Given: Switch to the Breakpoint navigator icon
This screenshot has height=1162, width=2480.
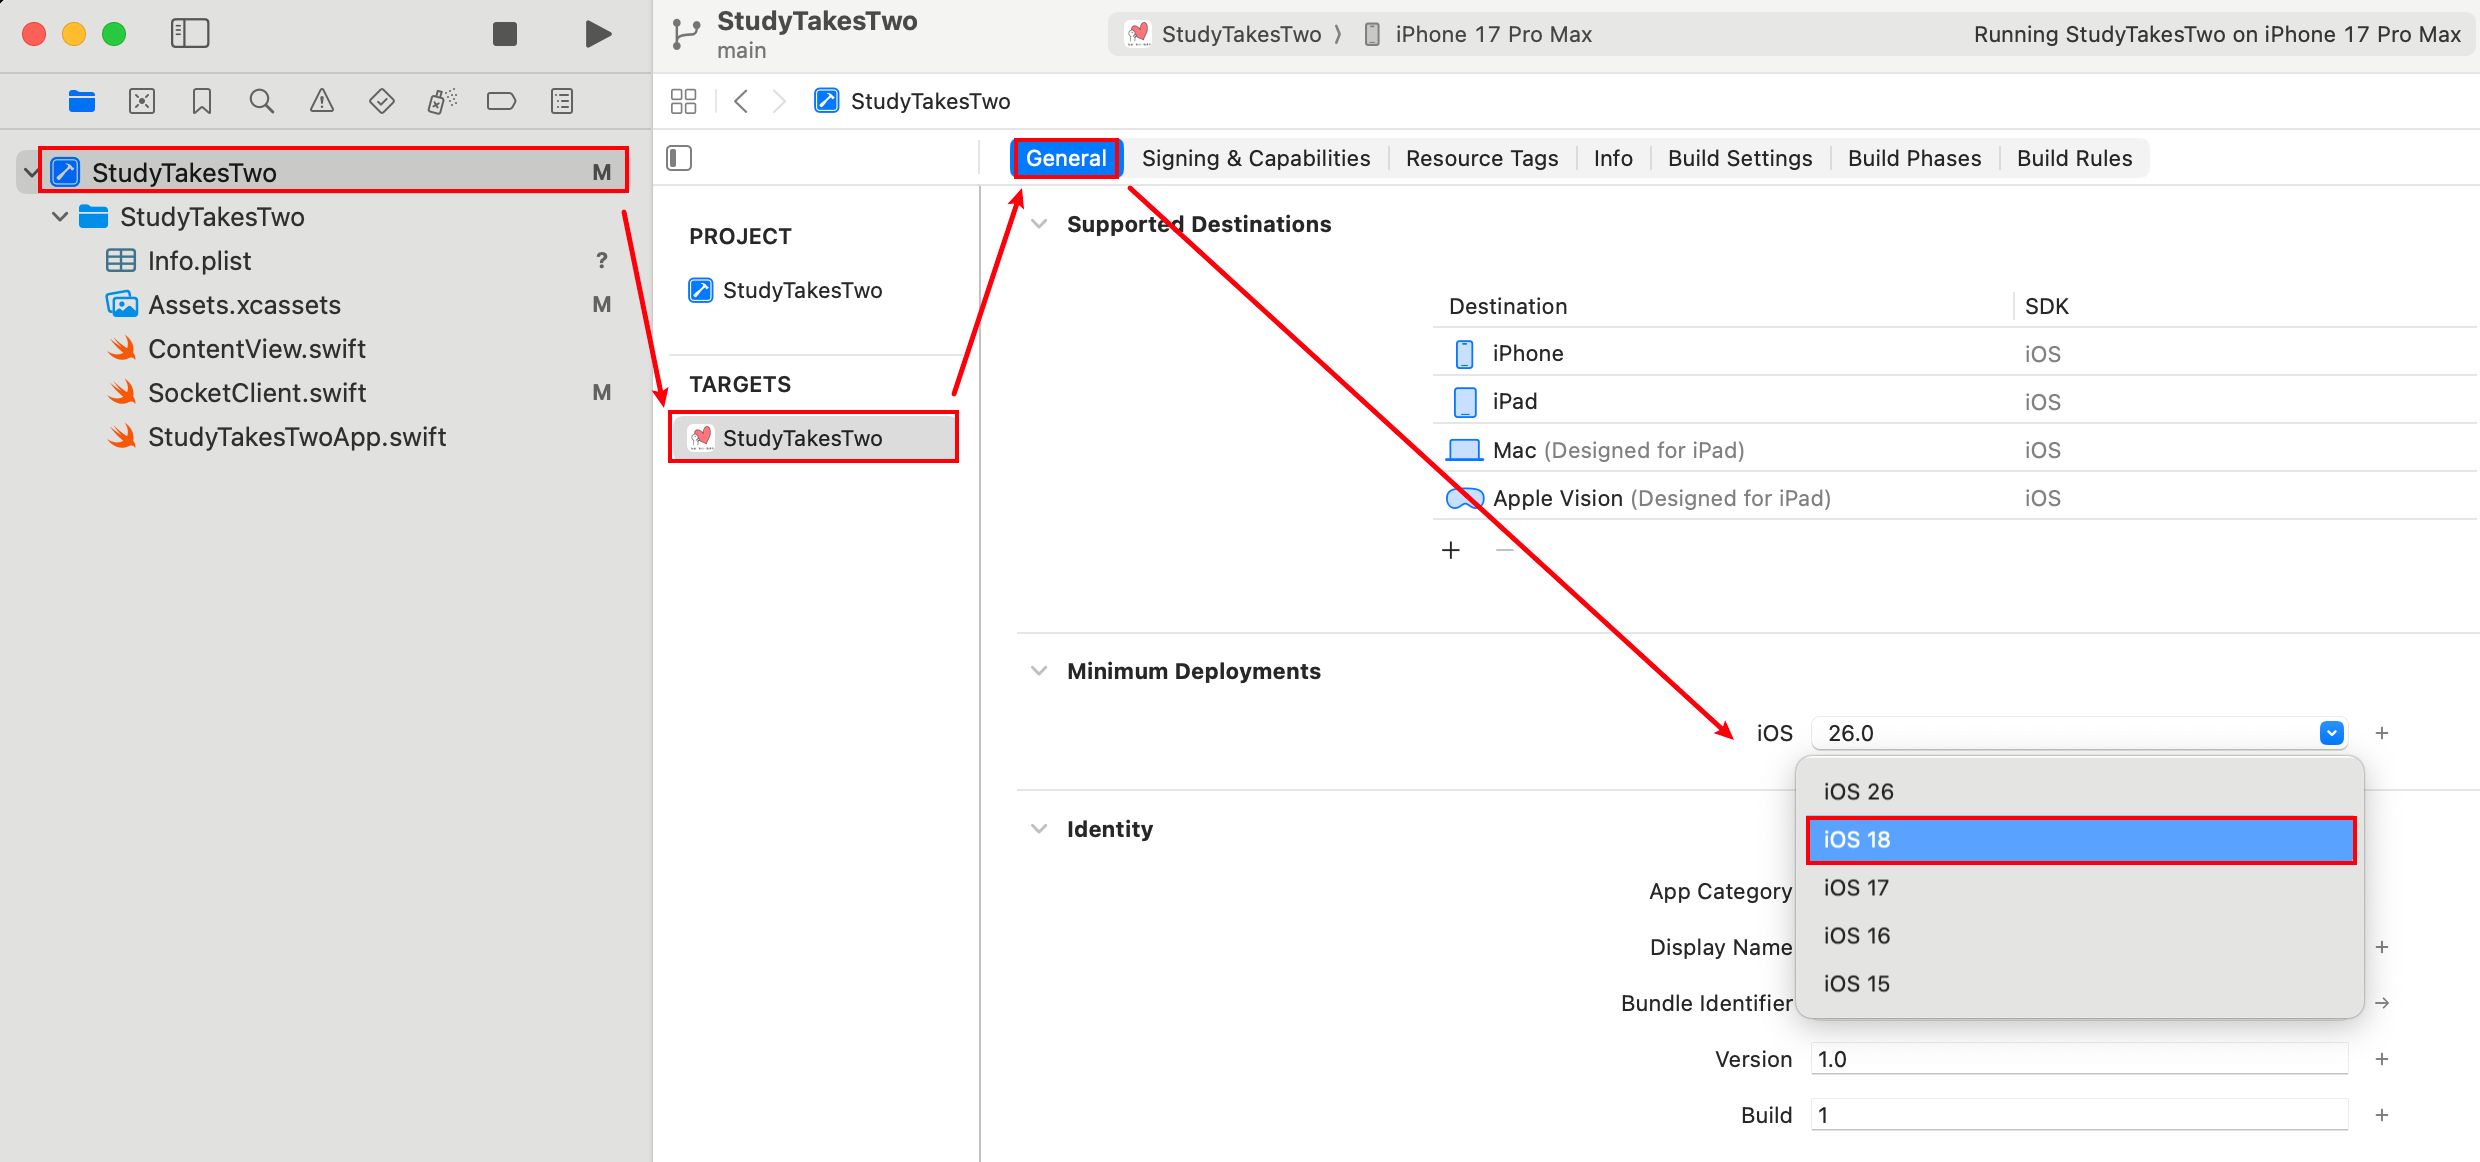Looking at the screenshot, I should [501, 101].
